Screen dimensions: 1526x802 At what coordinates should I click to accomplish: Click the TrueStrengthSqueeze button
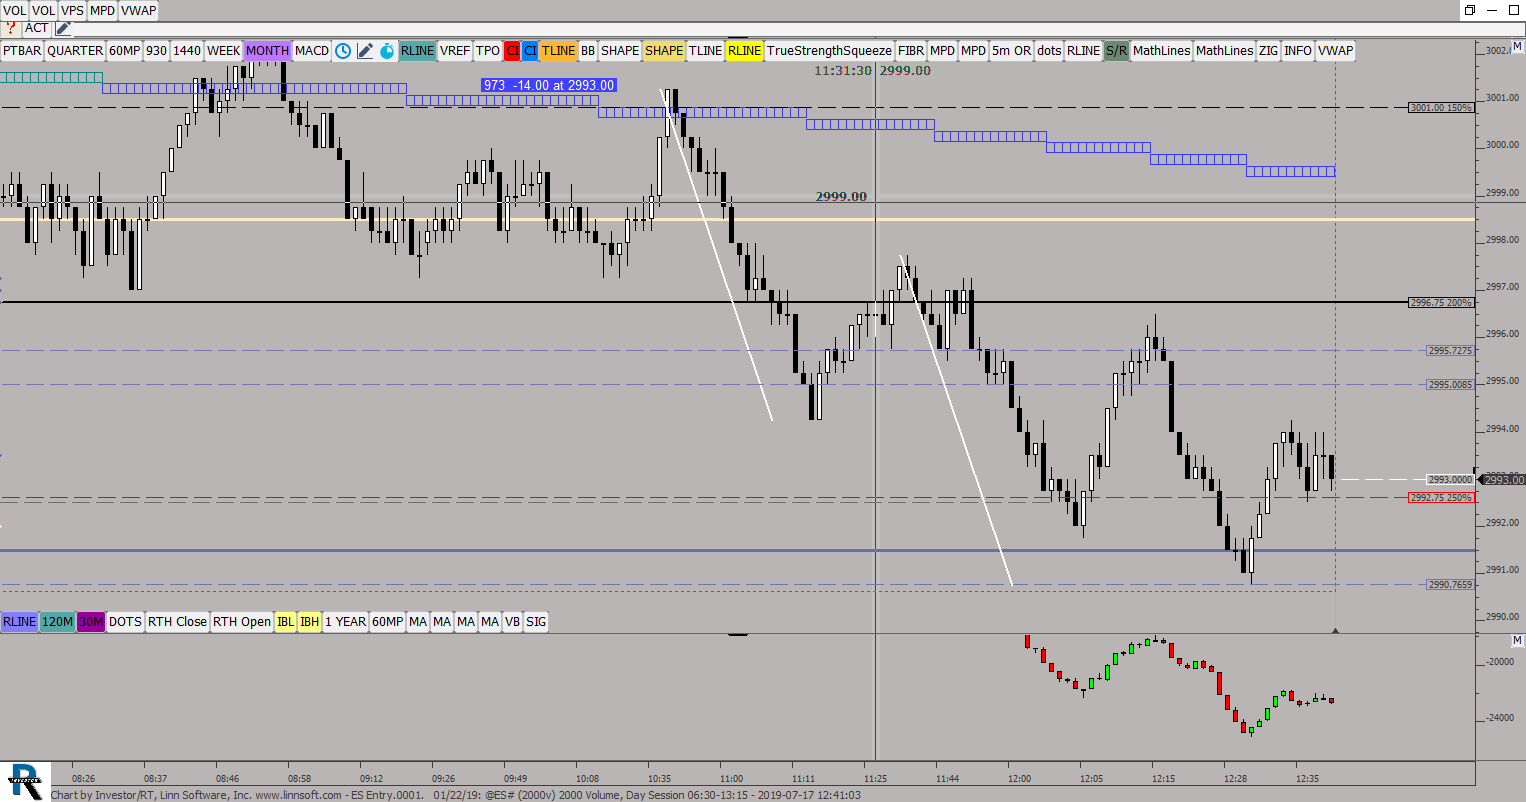[x=829, y=51]
